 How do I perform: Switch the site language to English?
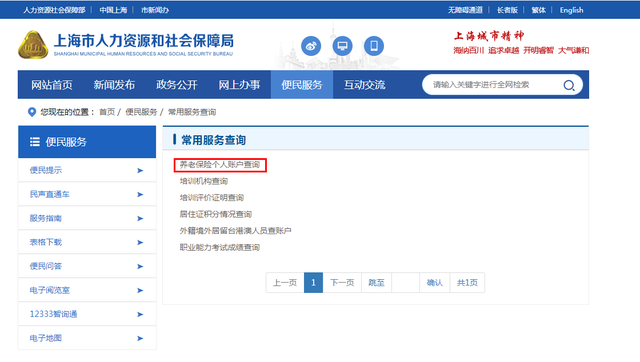(571, 10)
